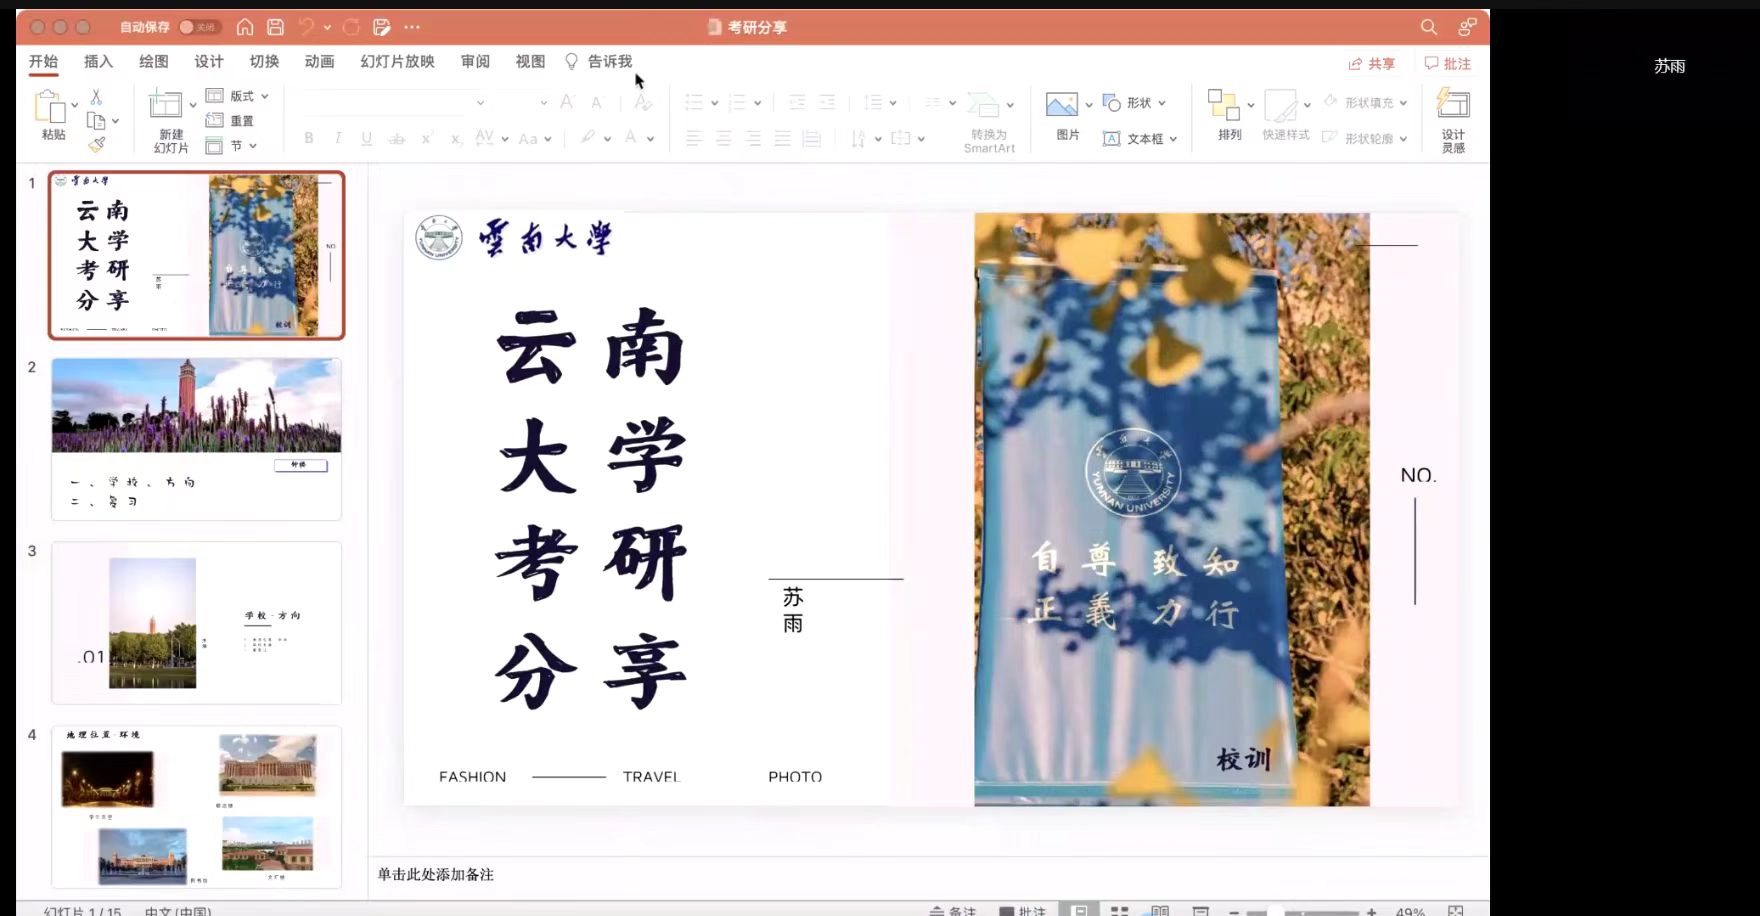Click the zoom slider in status bar
This screenshot has width=1760, height=916.
click(x=1303, y=912)
